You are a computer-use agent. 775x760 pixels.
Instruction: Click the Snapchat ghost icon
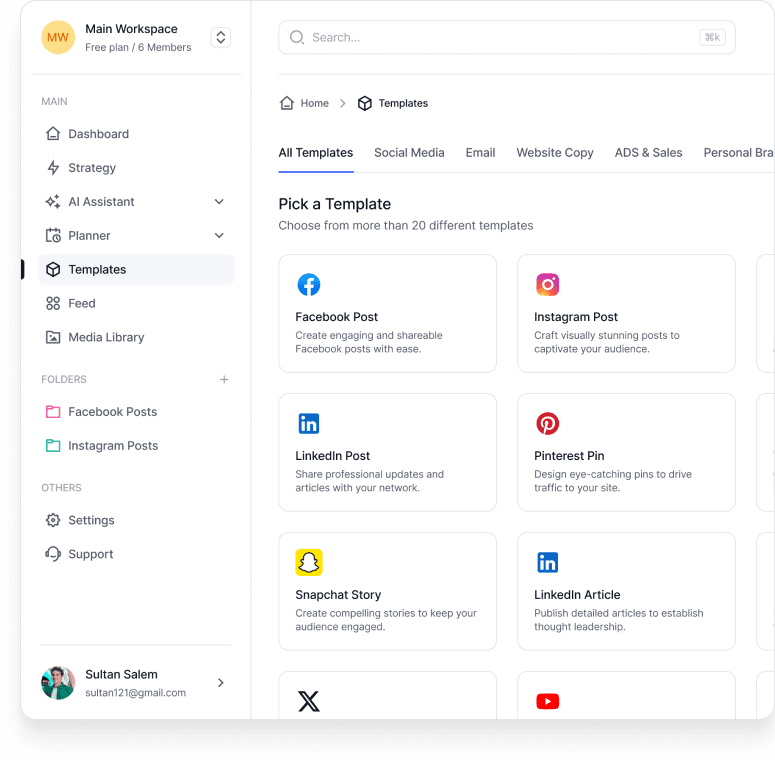[309, 563]
